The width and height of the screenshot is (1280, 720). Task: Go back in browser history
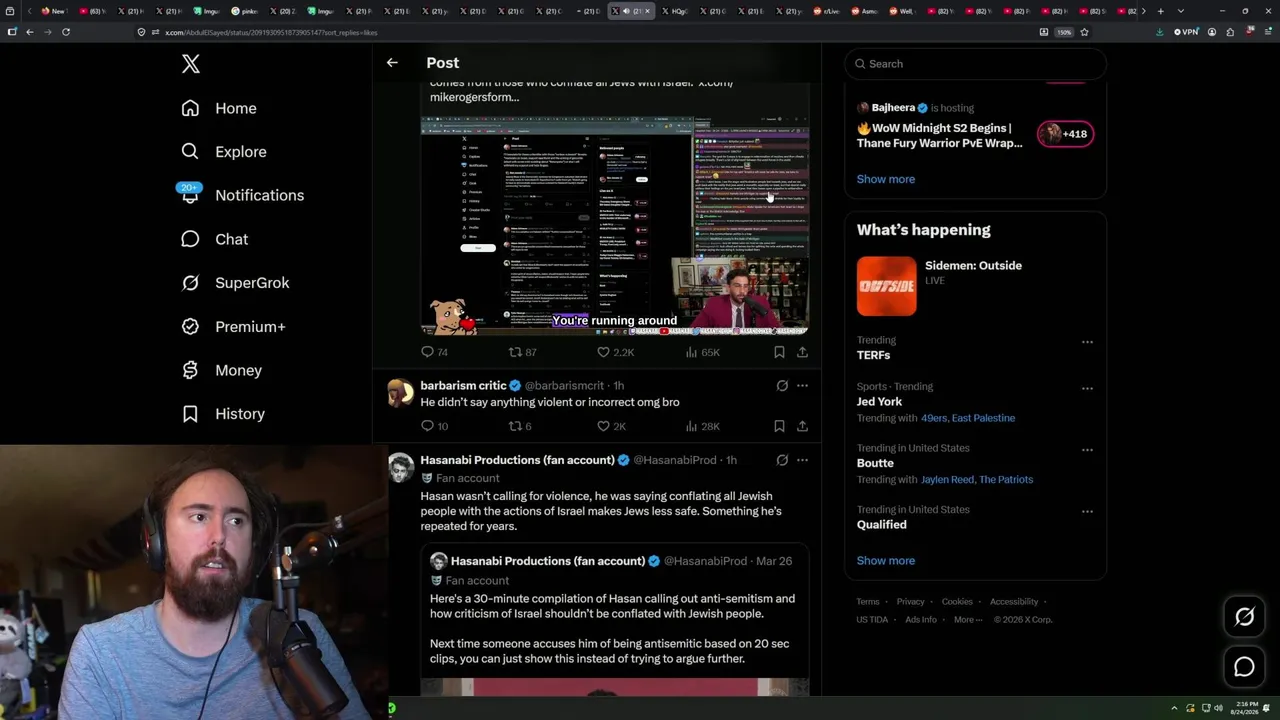(x=30, y=32)
